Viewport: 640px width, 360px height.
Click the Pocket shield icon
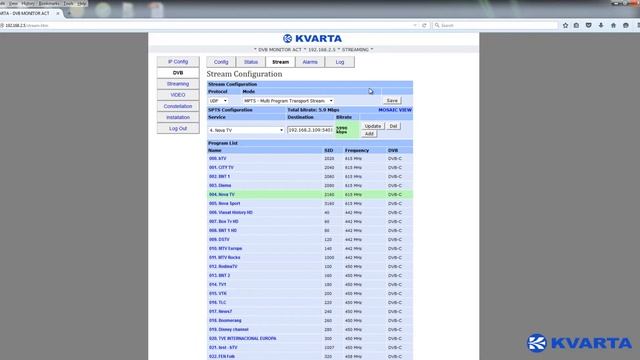589,25
